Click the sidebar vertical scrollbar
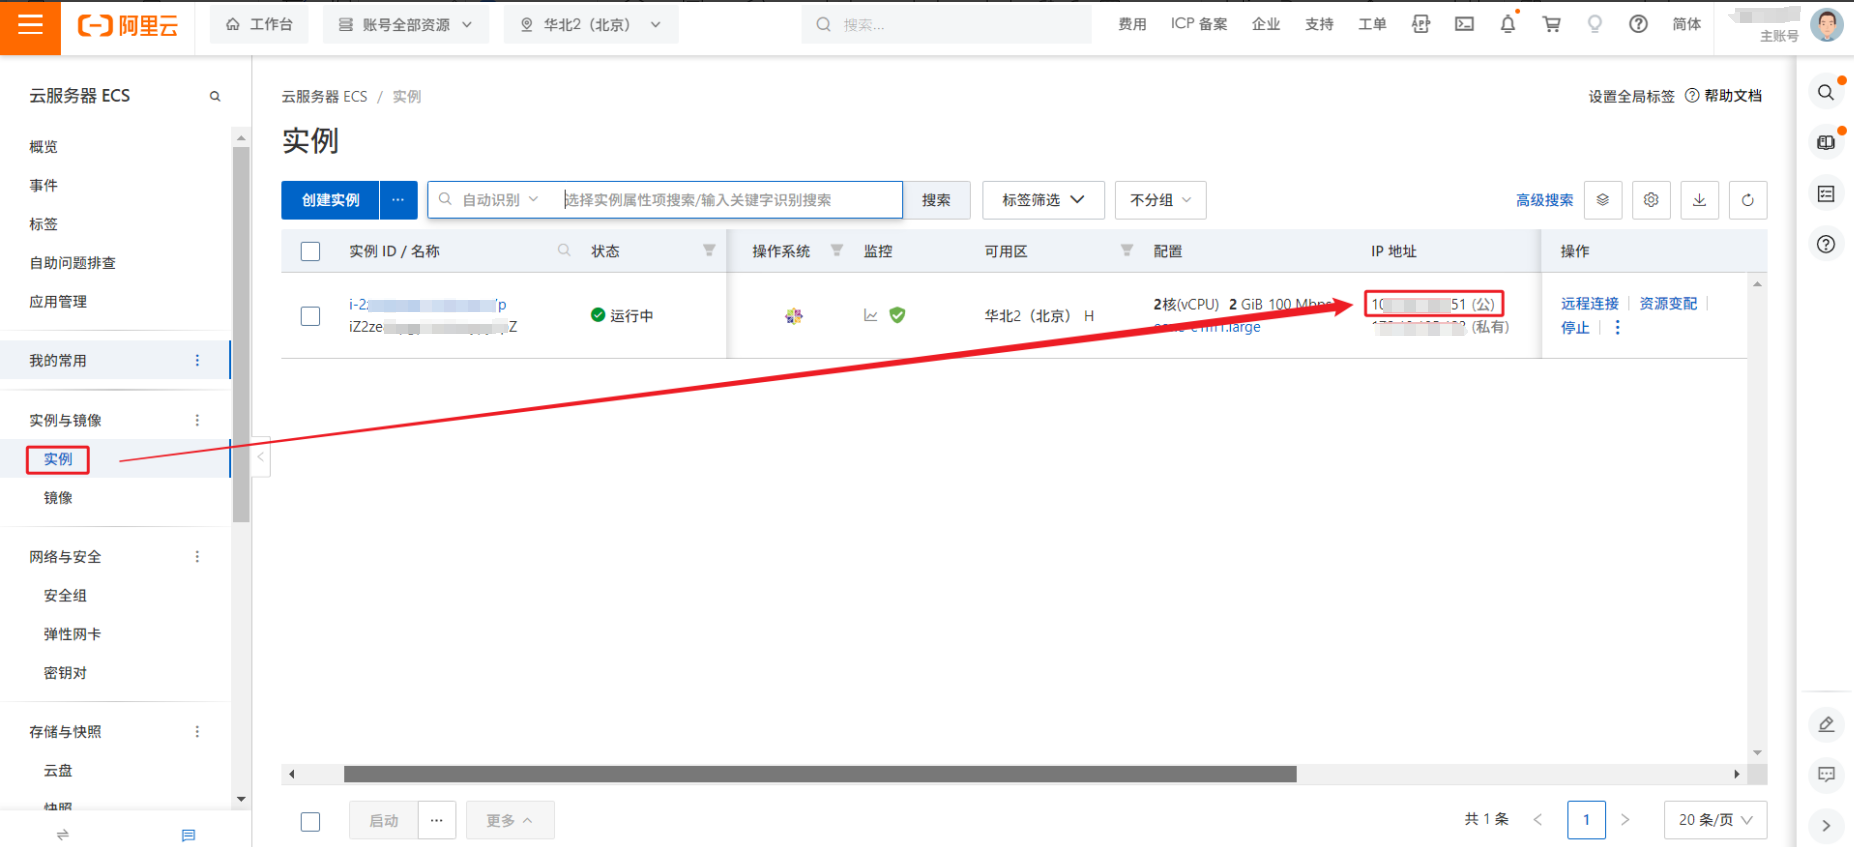 (x=241, y=335)
